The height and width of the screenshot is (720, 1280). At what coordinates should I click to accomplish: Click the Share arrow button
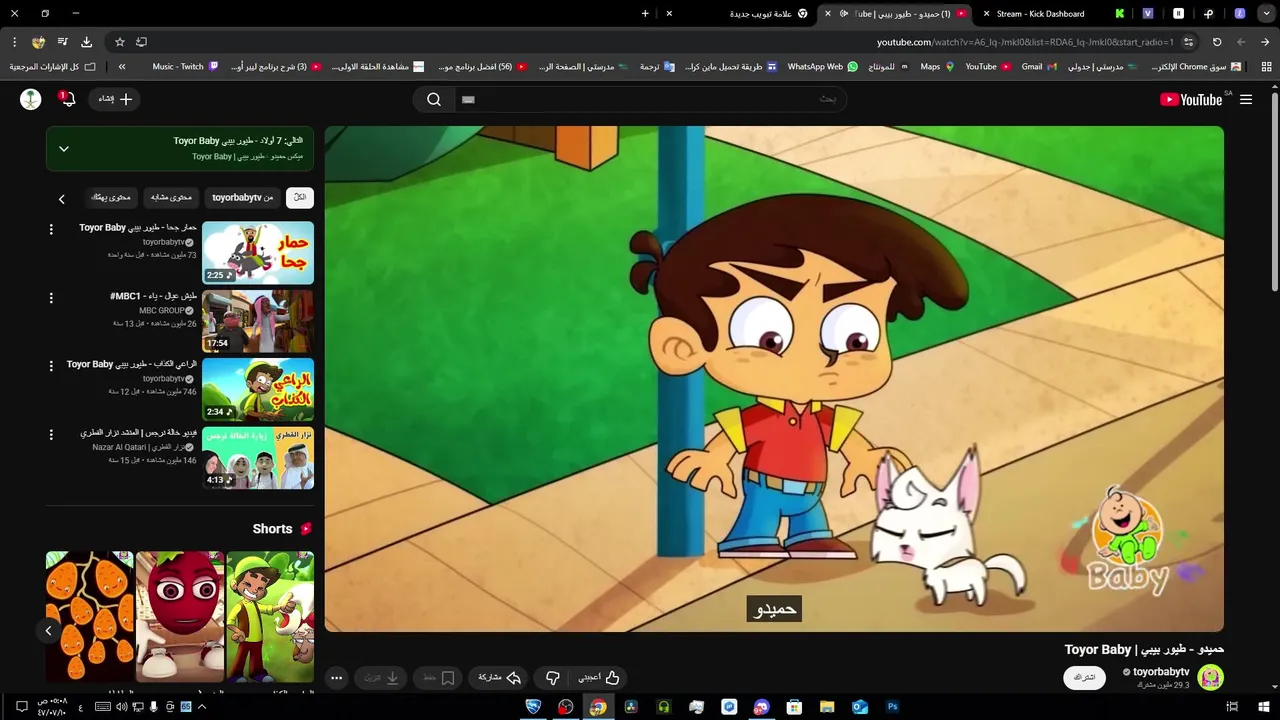[500, 678]
